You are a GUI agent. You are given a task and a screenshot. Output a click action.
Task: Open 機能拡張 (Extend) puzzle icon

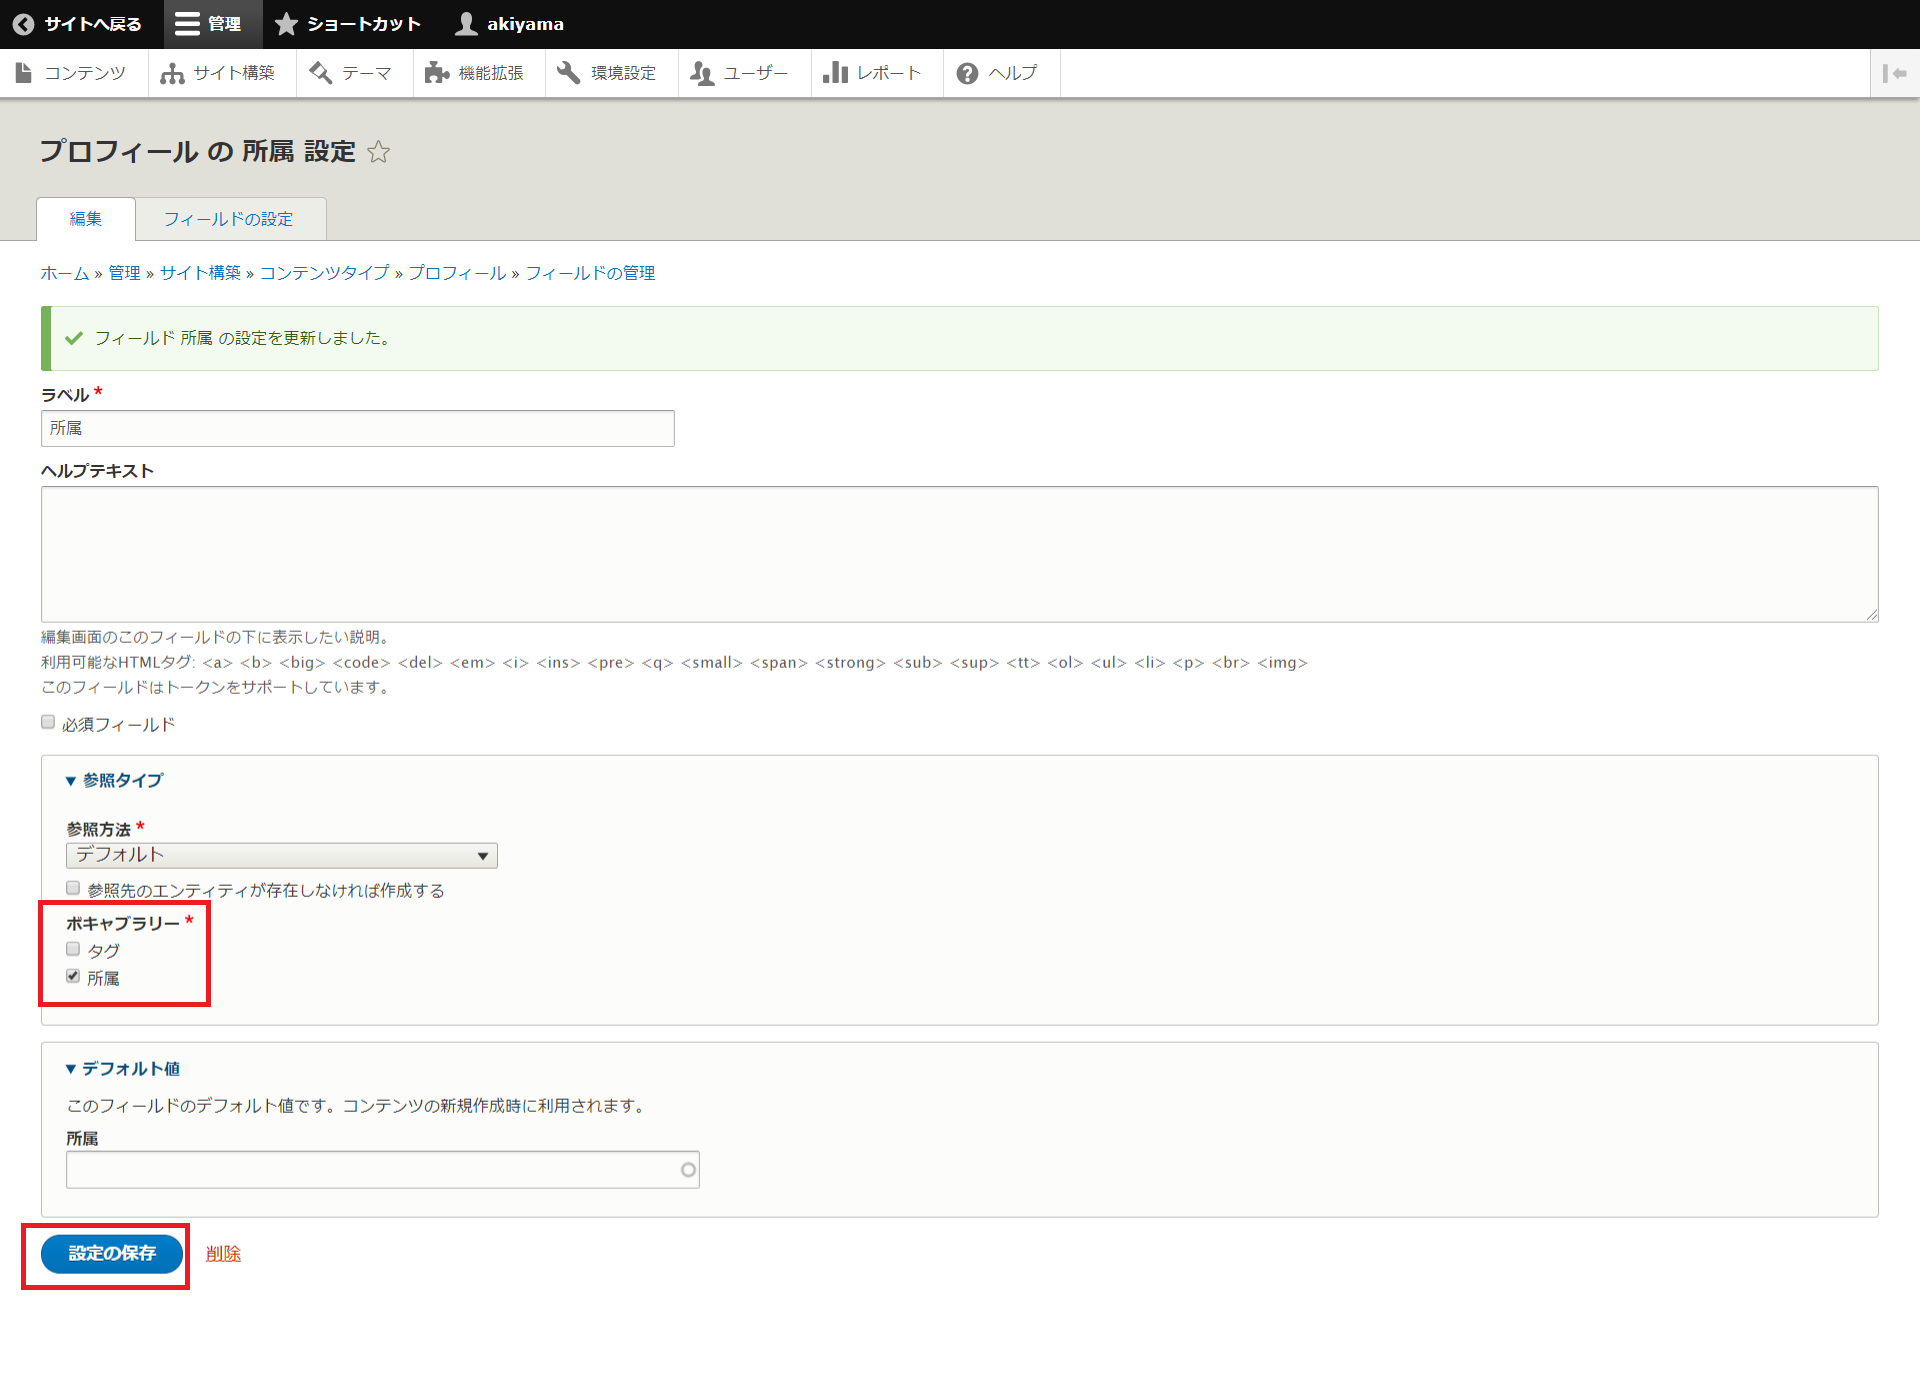[x=436, y=73]
